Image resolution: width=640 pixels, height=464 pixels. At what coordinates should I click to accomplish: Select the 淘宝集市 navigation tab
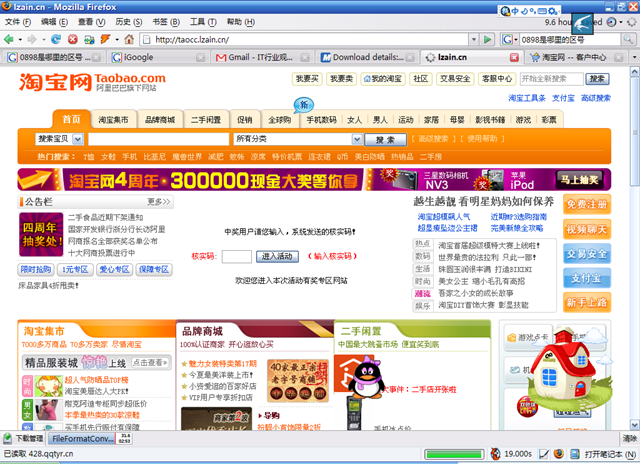(x=113, y=120)
